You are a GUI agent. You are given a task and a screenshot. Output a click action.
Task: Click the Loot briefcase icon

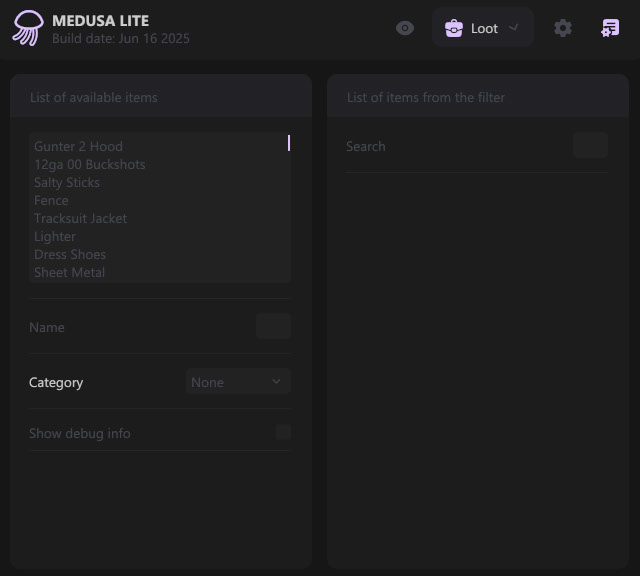tap(454, 28)
